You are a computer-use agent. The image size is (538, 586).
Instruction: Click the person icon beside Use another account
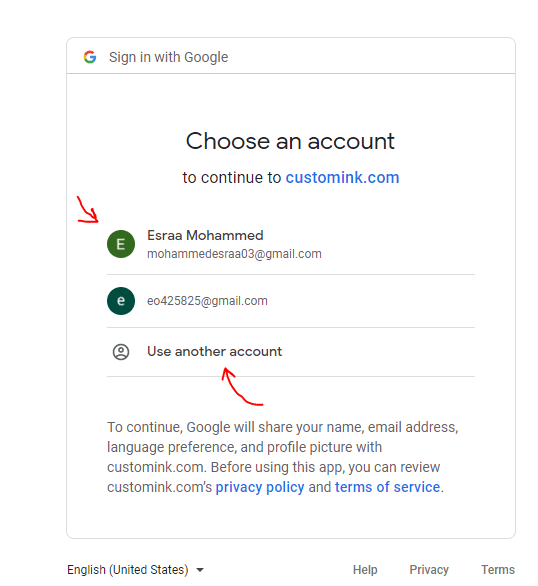coord(121,352)
